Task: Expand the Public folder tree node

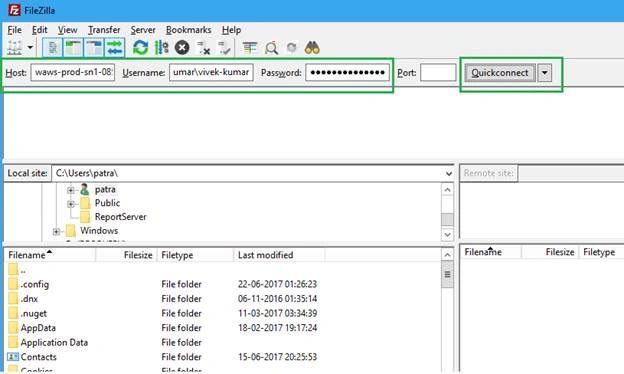Action: [71, 204]
